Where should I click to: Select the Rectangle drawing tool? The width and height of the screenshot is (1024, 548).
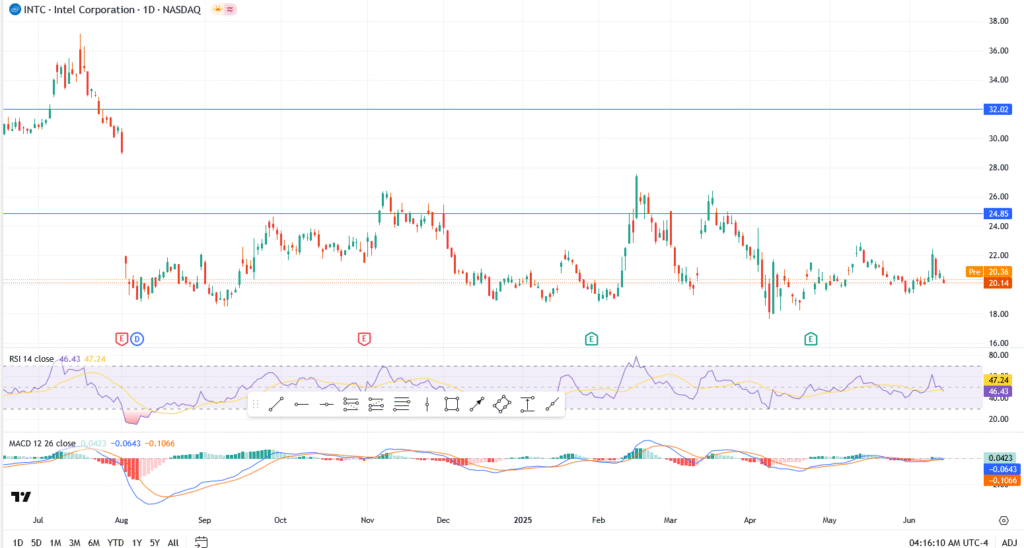[452, 404]
